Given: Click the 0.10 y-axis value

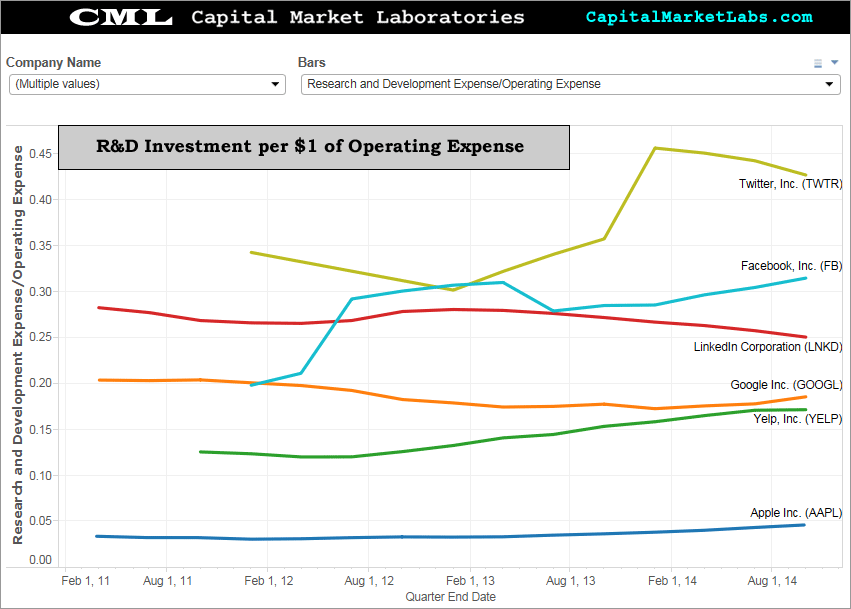Looking at the screenshot, I should [x=40, y=476].
